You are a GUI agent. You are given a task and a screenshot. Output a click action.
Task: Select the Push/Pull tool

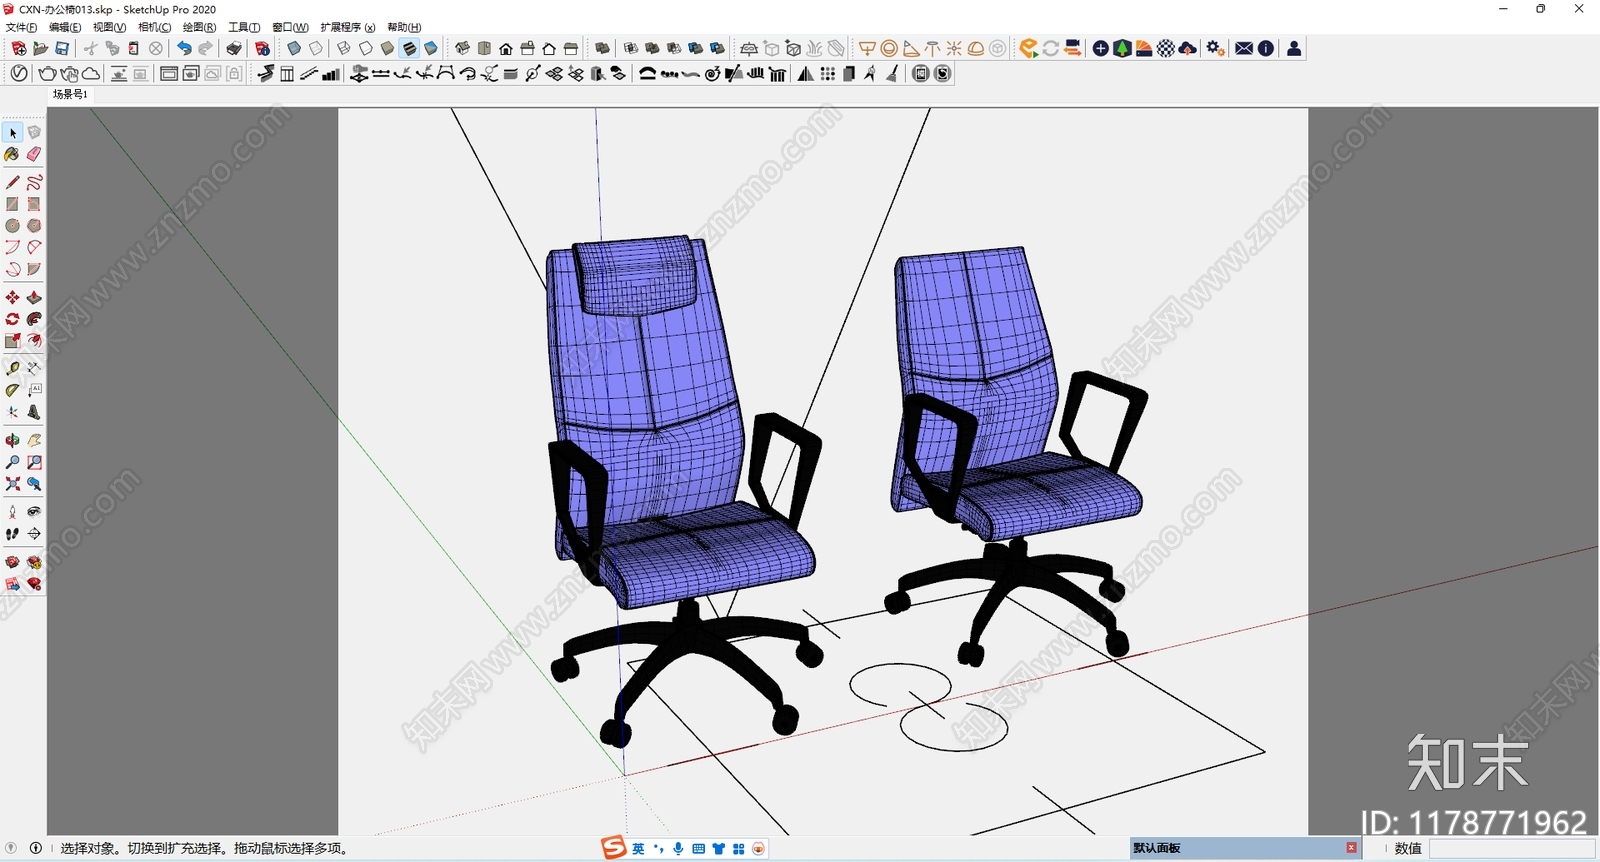(x=34, y=297)
